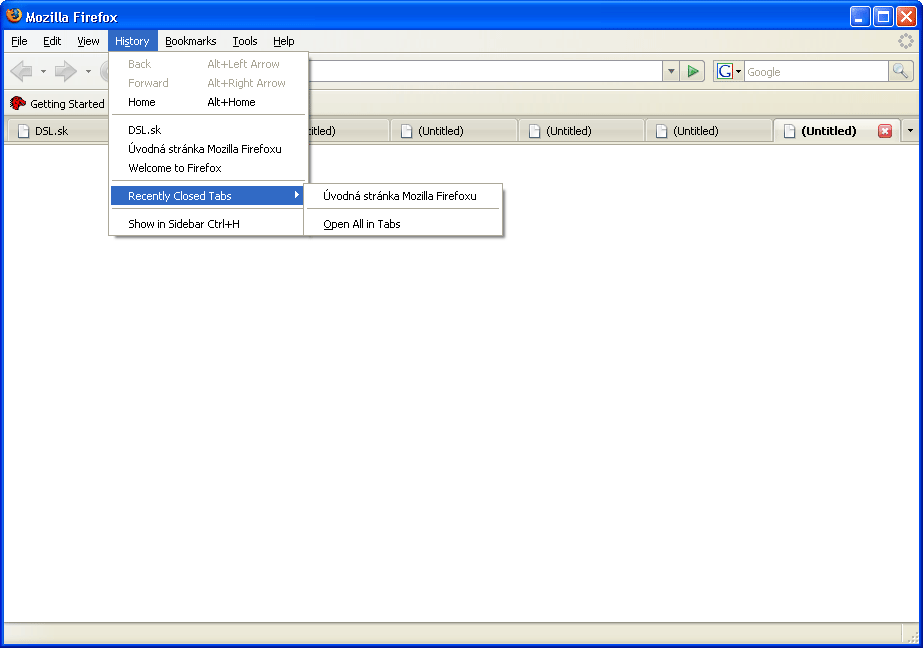Open the Forward history dropdown arrow
The height and width of the screenshot is (648, 923).
pyautogui.click(x=88, y=72)
